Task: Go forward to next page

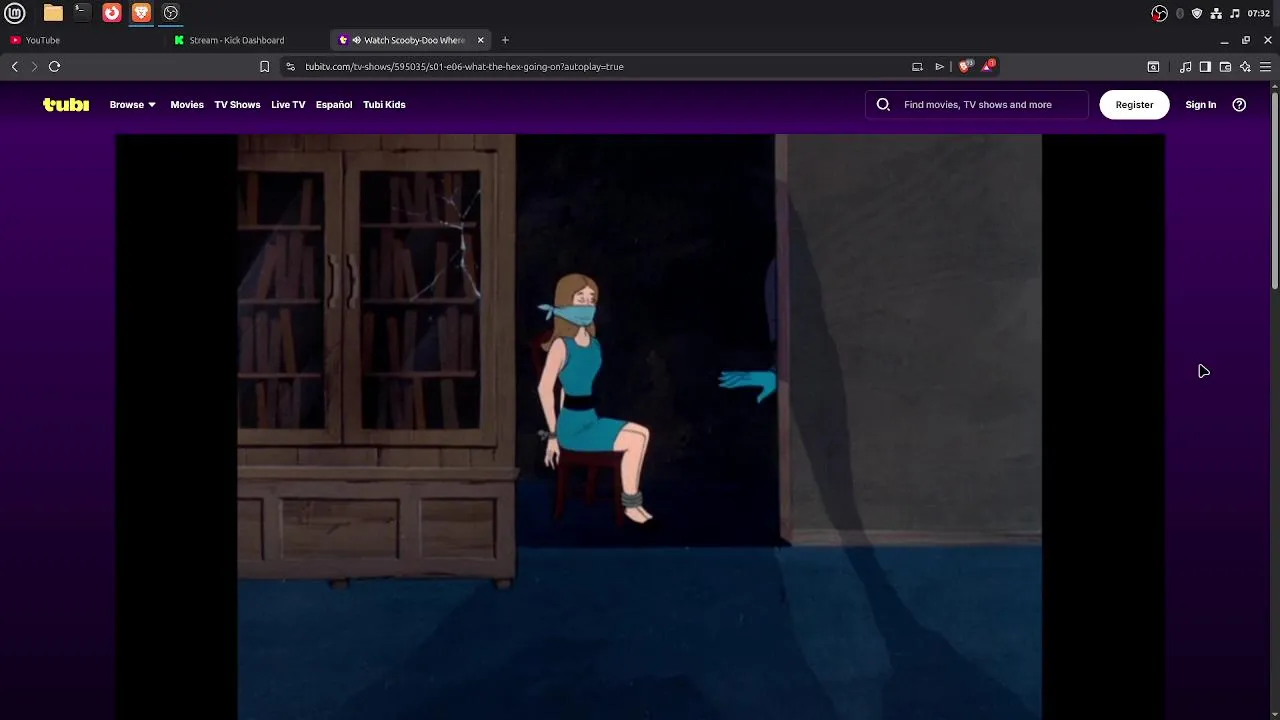Action: click(x=34, y=66)
